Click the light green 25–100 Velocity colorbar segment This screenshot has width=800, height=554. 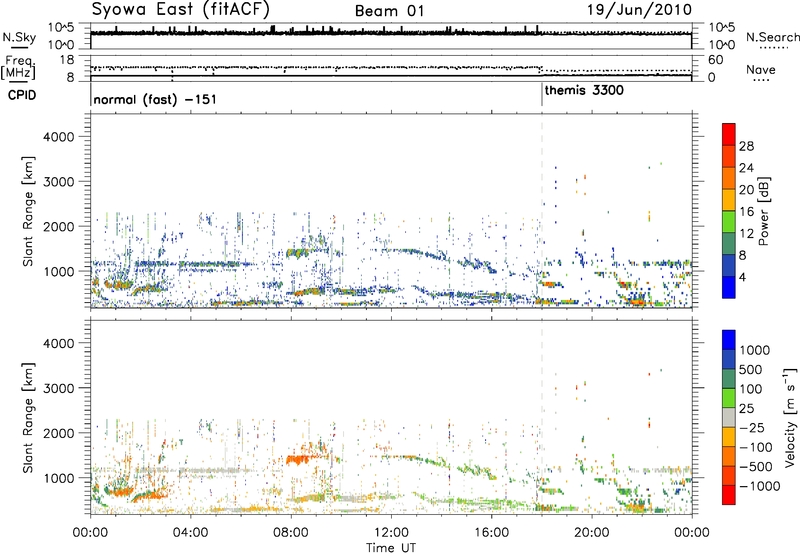pyautogui.click(x=729, y=398)
